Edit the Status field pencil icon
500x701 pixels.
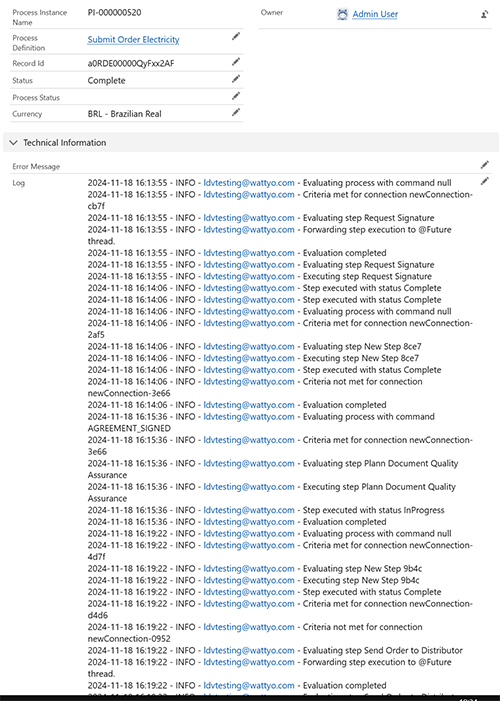coord(236,79)
